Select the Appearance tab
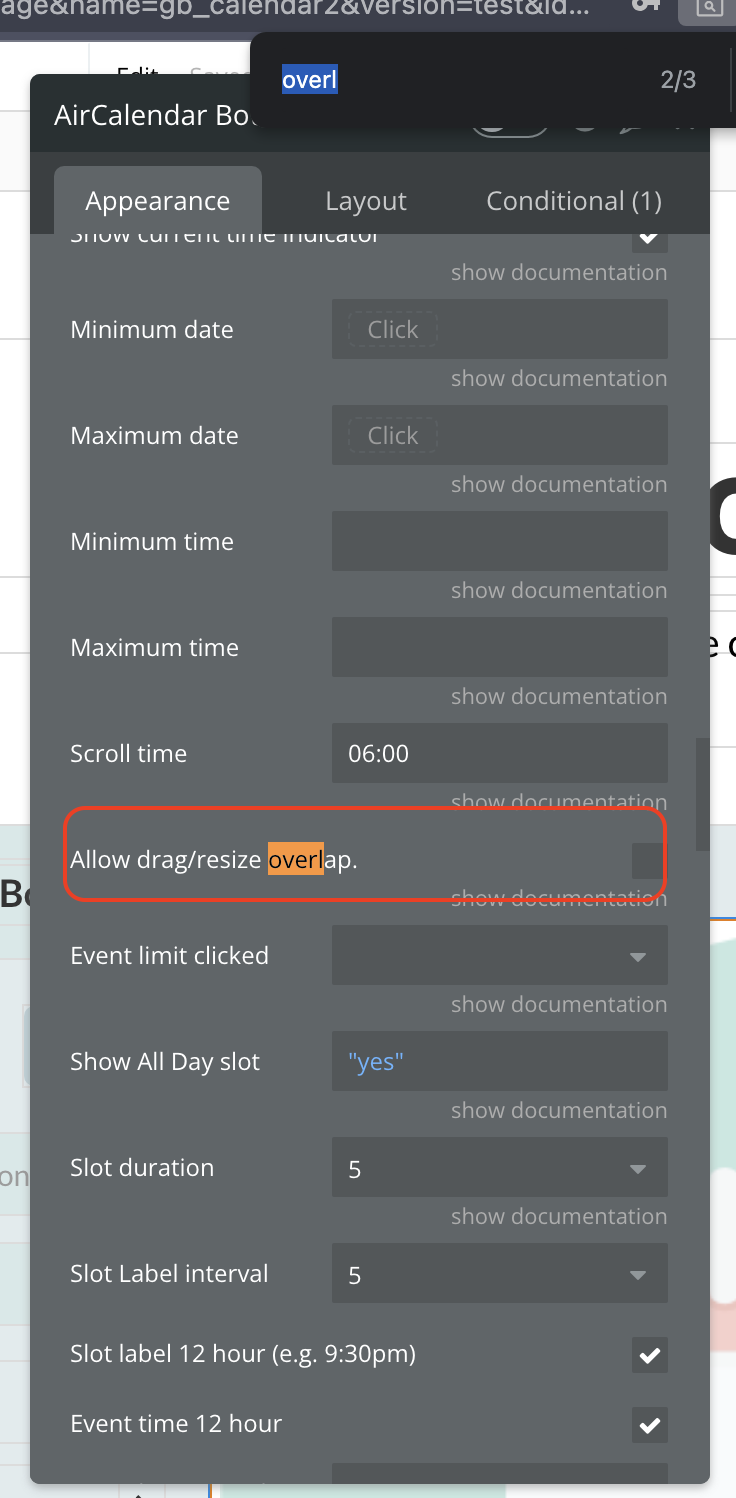736x1498 pixels. (x=157, y=200)
